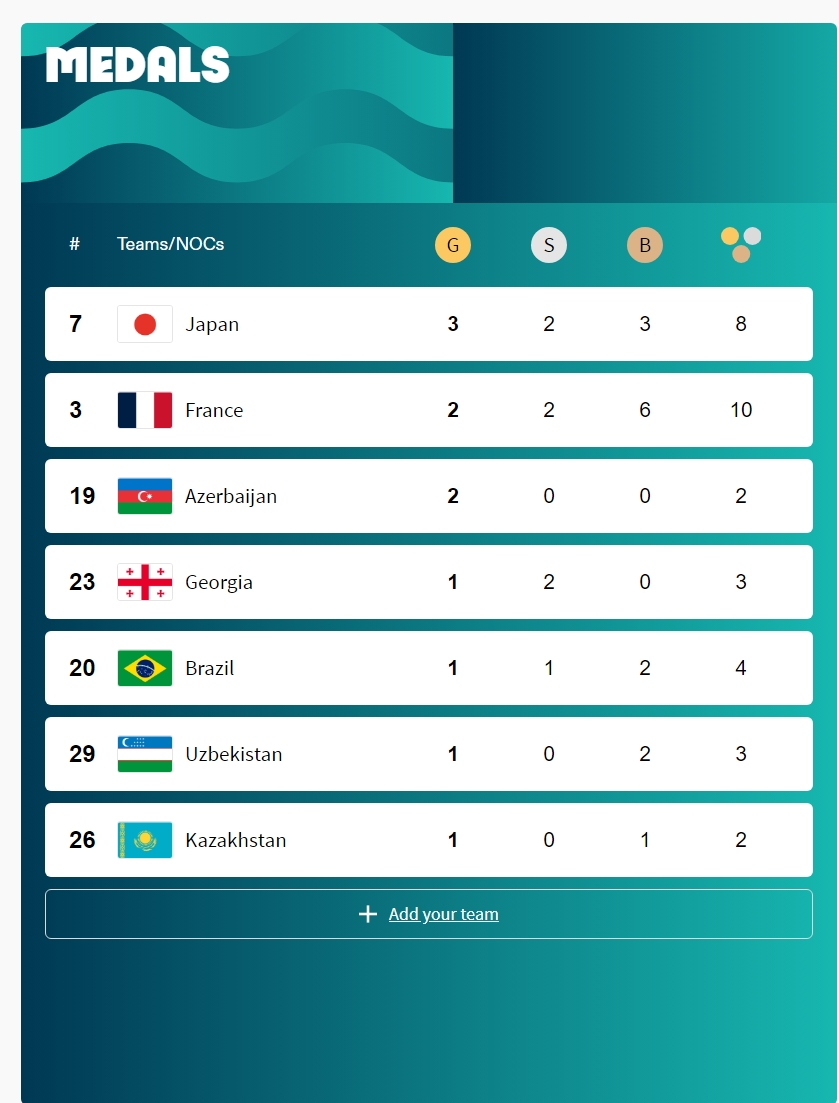The image size is (839, 1103).
Task: Select the Japan team name
Action: 212,324
